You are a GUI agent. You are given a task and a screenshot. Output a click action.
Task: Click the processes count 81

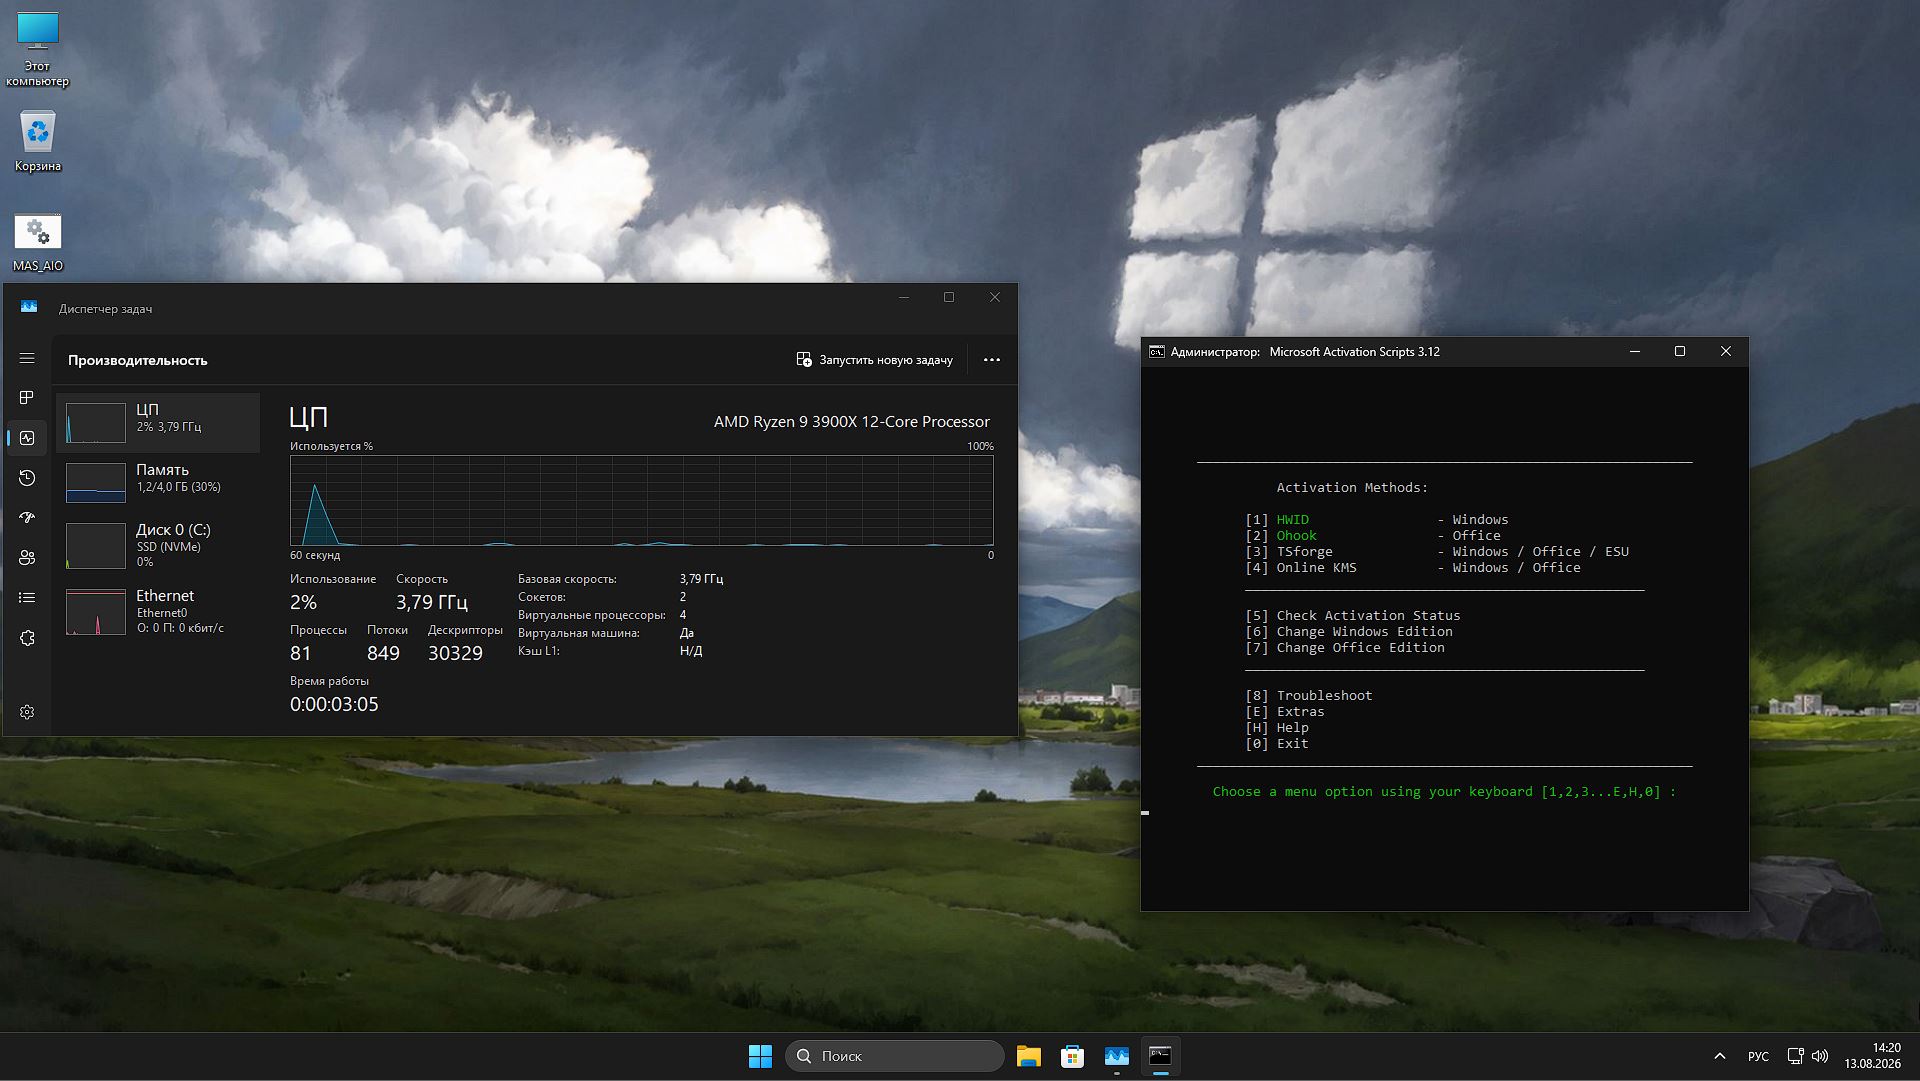click(x=300, y=653)
